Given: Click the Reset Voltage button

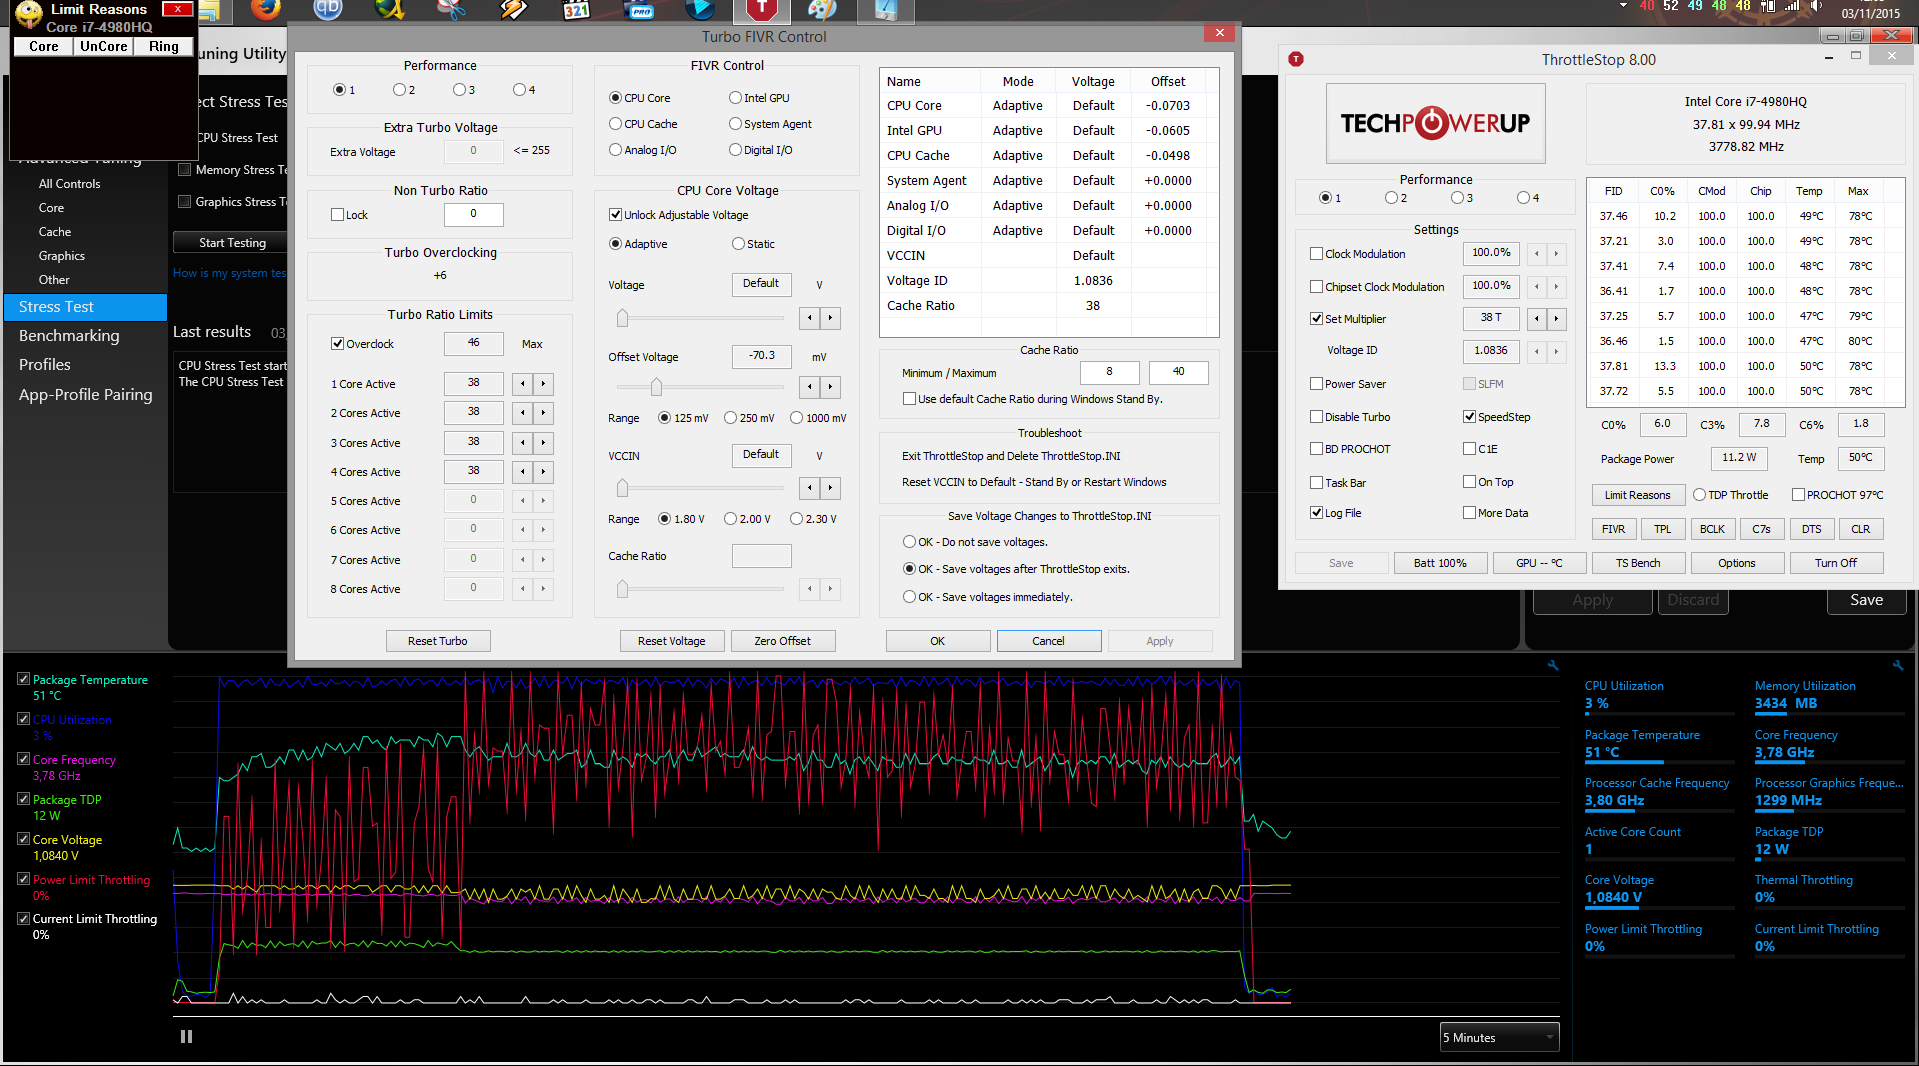Looking at the screenshot, I should pos(671,641).
